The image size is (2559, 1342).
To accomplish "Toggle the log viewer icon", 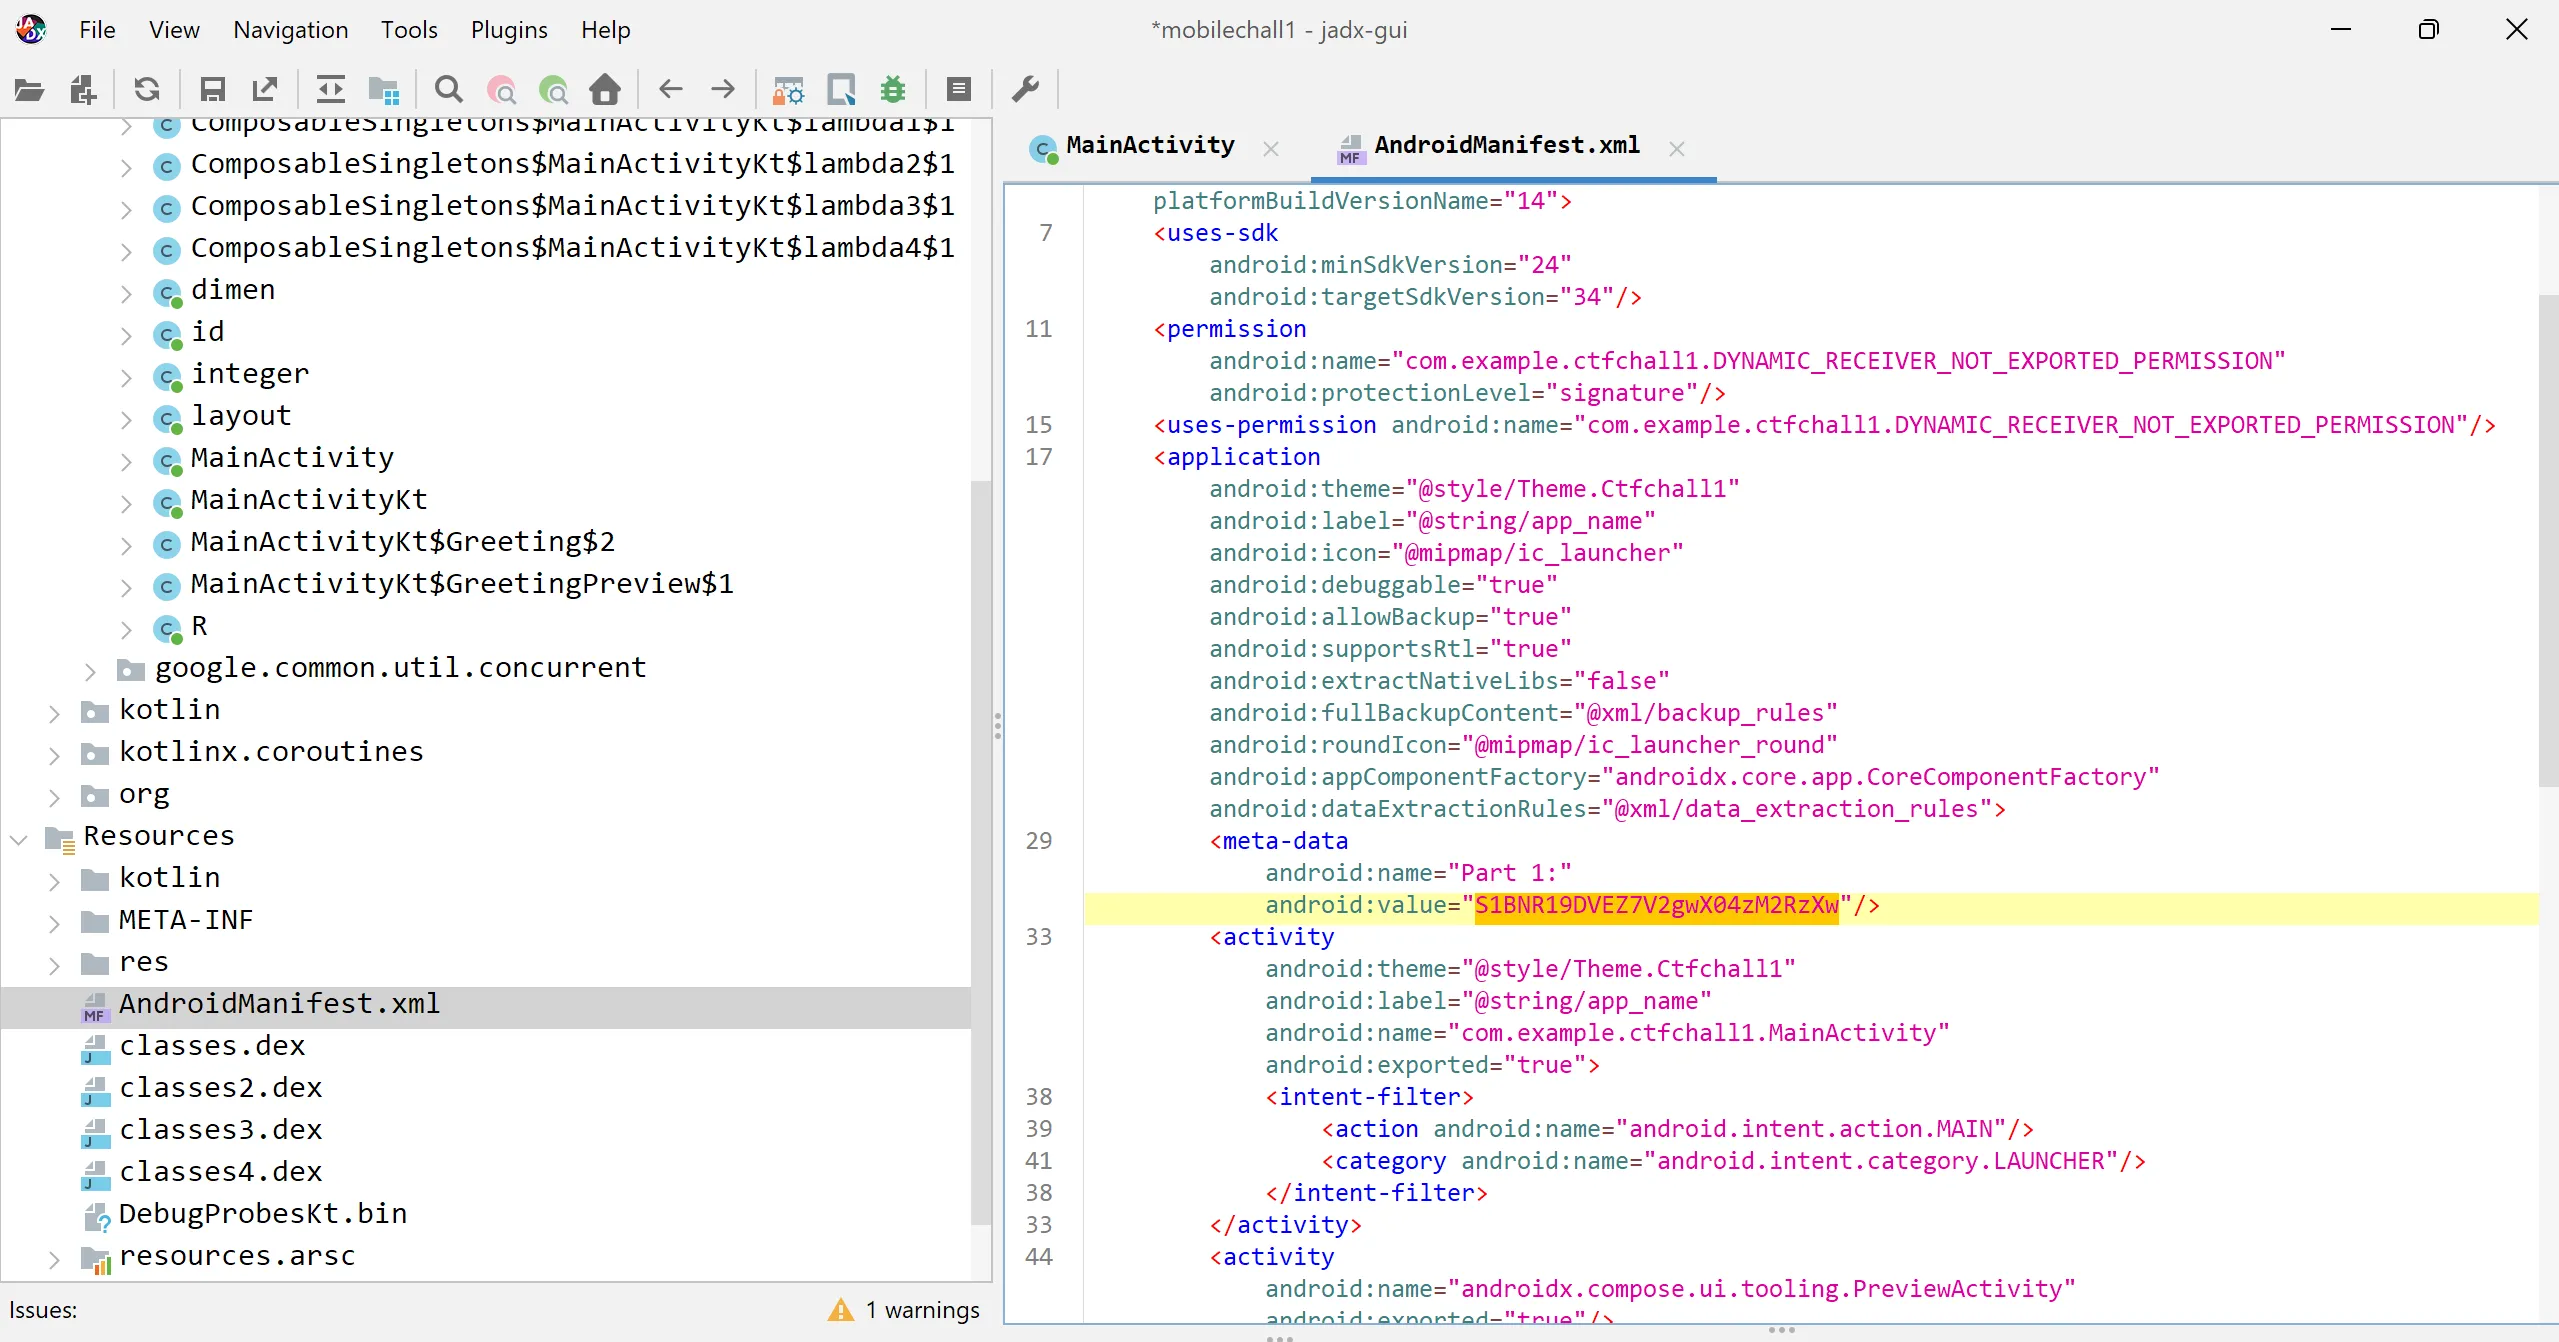I will coord(958,90).
